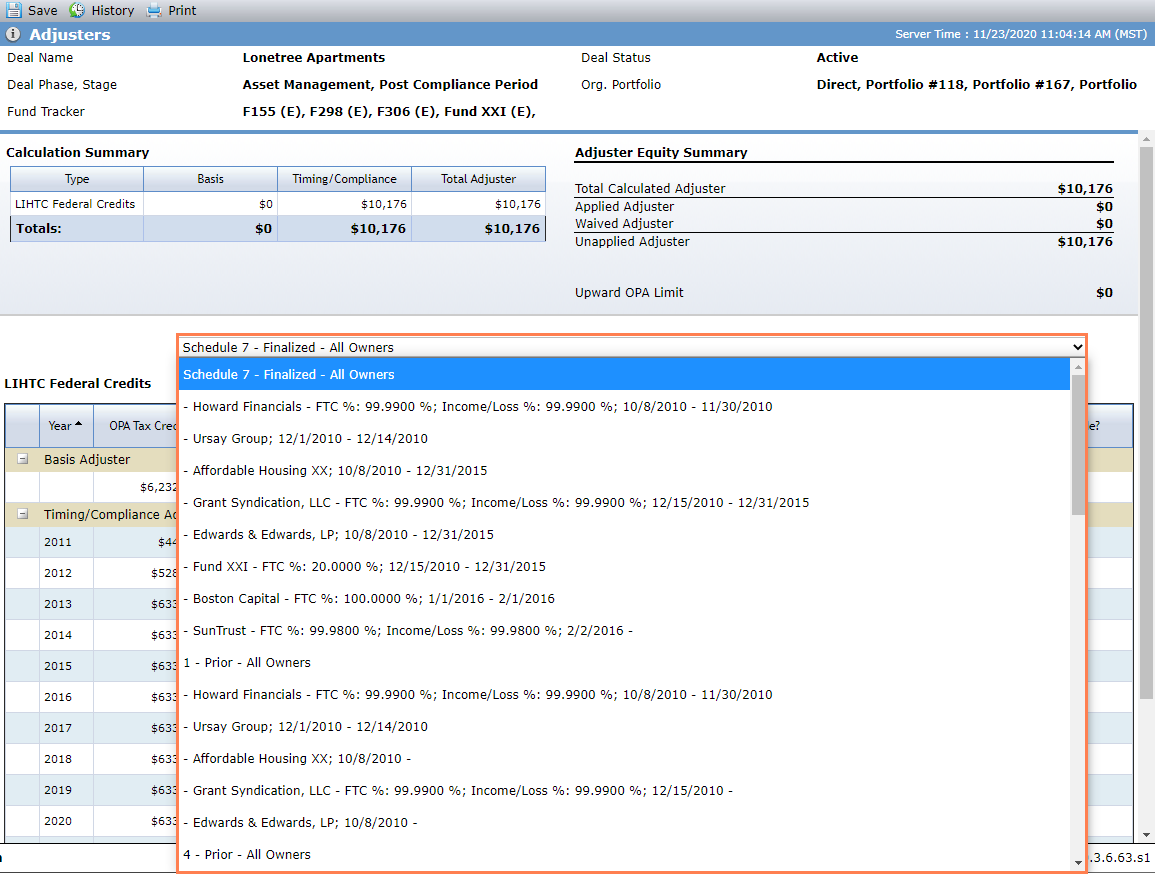Click the Lonetree Apartments deal name

[314, 57]
